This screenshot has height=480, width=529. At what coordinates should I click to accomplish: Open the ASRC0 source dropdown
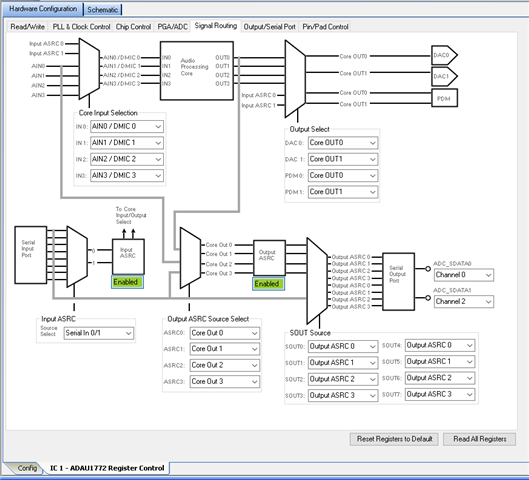225,333
